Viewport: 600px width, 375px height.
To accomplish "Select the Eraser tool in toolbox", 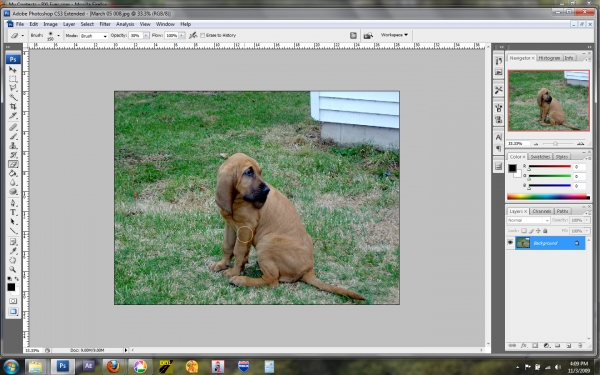I will click(13, 164).
